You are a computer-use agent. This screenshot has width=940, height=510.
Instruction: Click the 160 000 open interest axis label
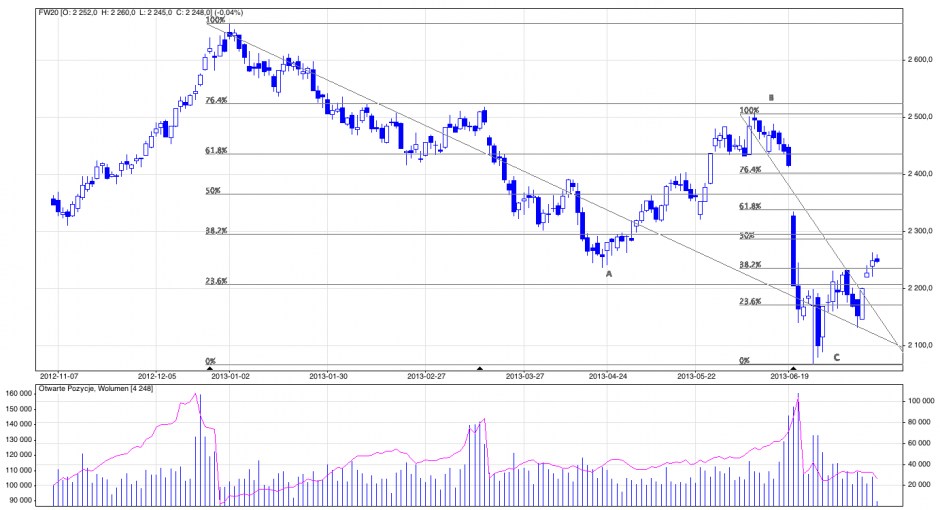pyautogui.click(x=18, y=395)
